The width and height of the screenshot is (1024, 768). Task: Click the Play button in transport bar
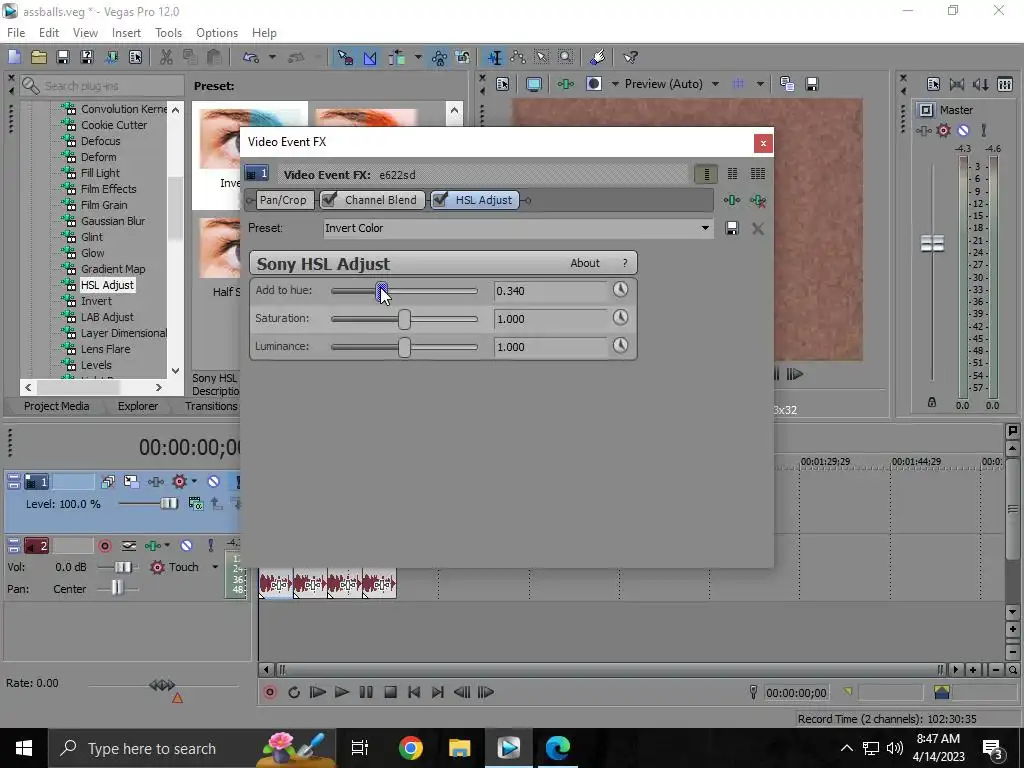(342, 692)
